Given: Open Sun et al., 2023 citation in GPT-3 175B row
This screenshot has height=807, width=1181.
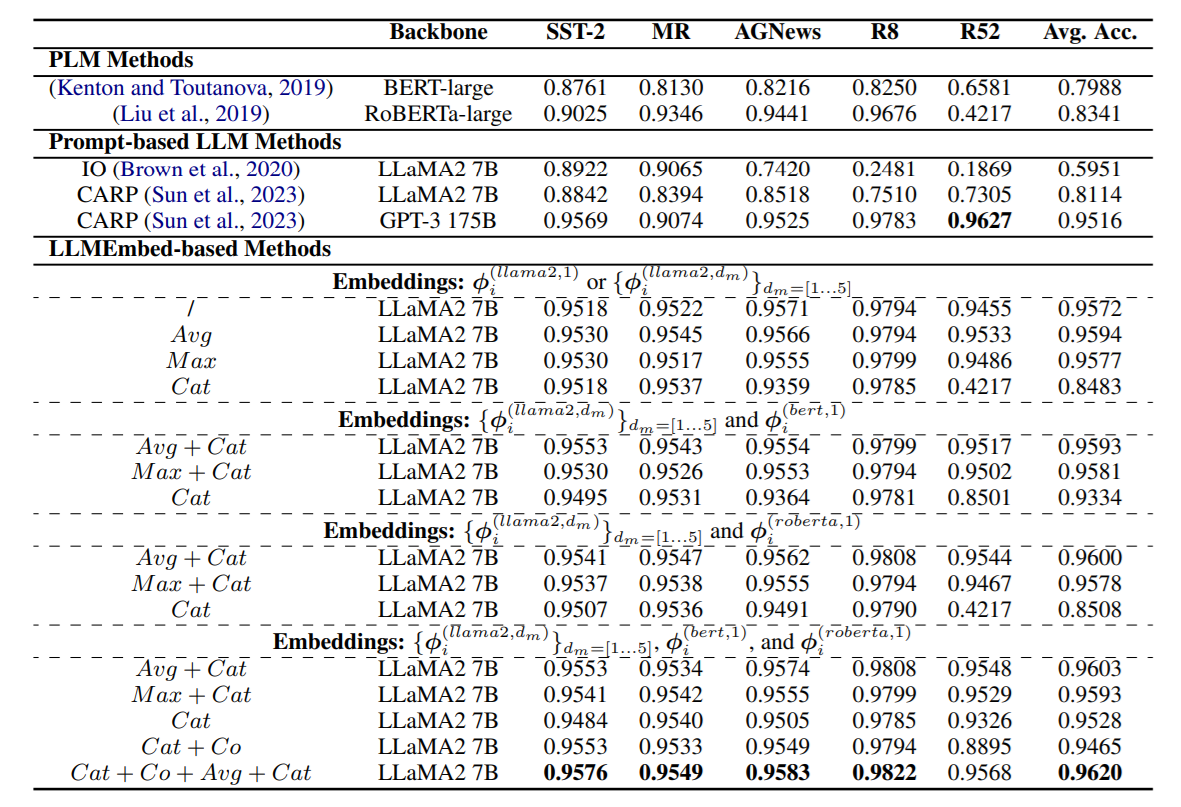Looking at the screenshot, I should (x=223, y=221).
